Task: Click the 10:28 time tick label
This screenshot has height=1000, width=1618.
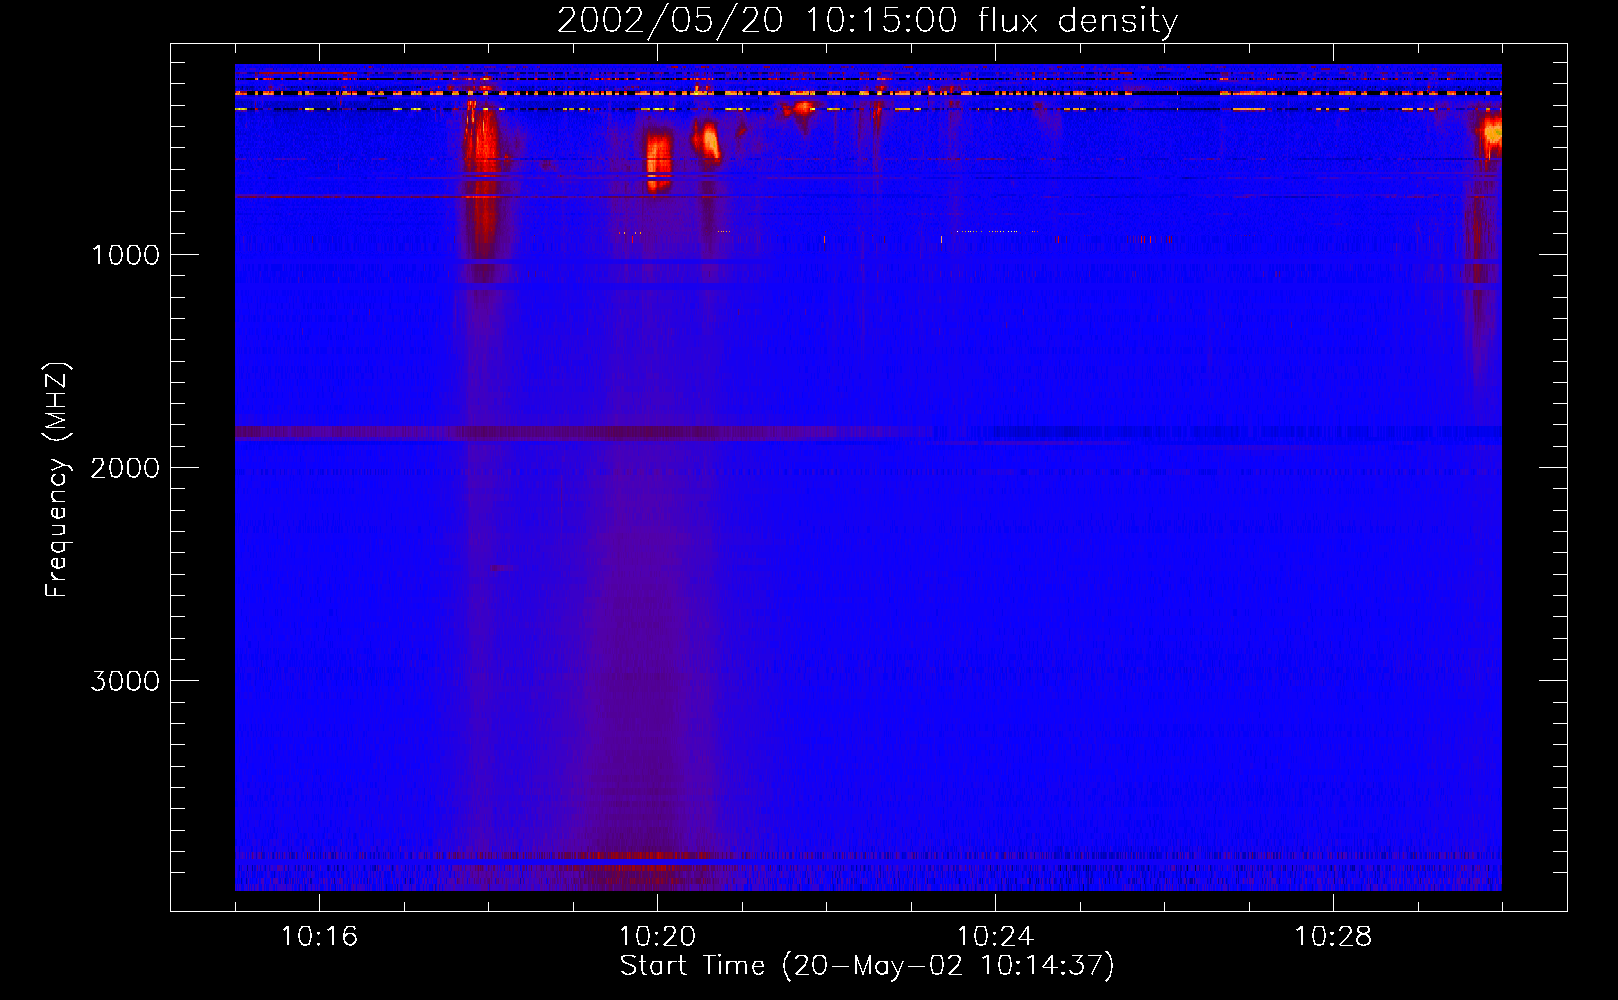Action: 1333,937
